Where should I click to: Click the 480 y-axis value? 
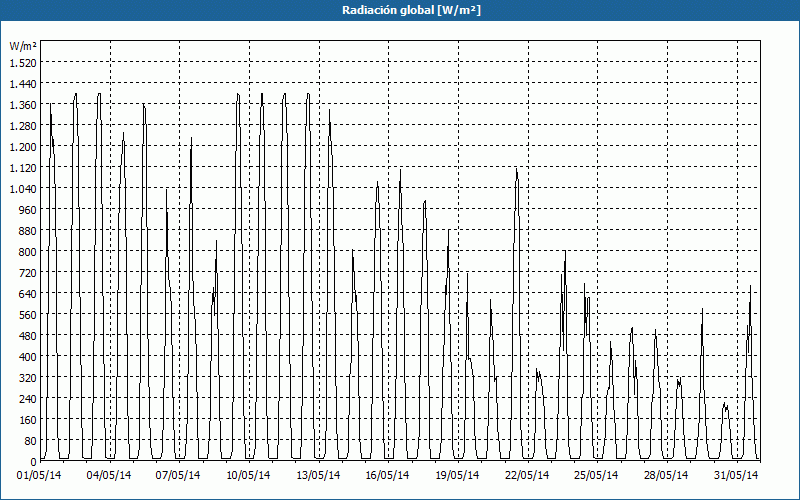pyautogui.click(x=28, y=336)
